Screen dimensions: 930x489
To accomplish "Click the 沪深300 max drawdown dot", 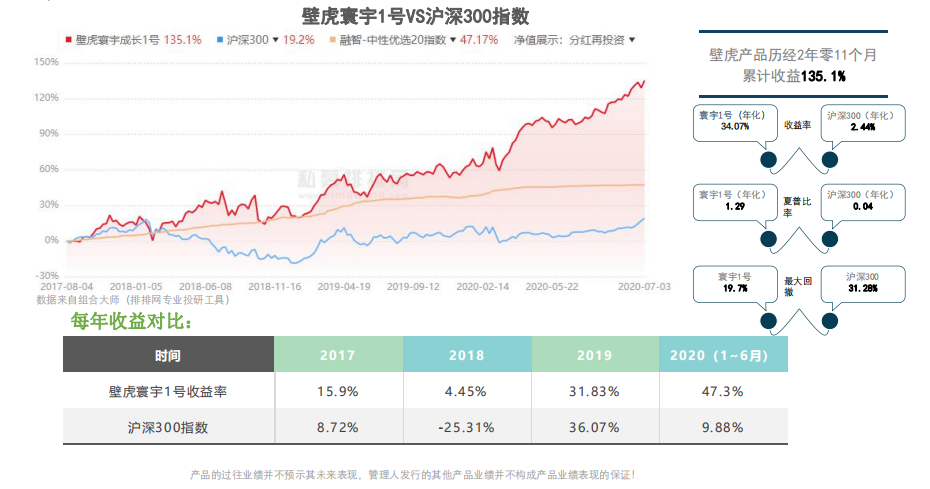I will [x=829, y=320].
